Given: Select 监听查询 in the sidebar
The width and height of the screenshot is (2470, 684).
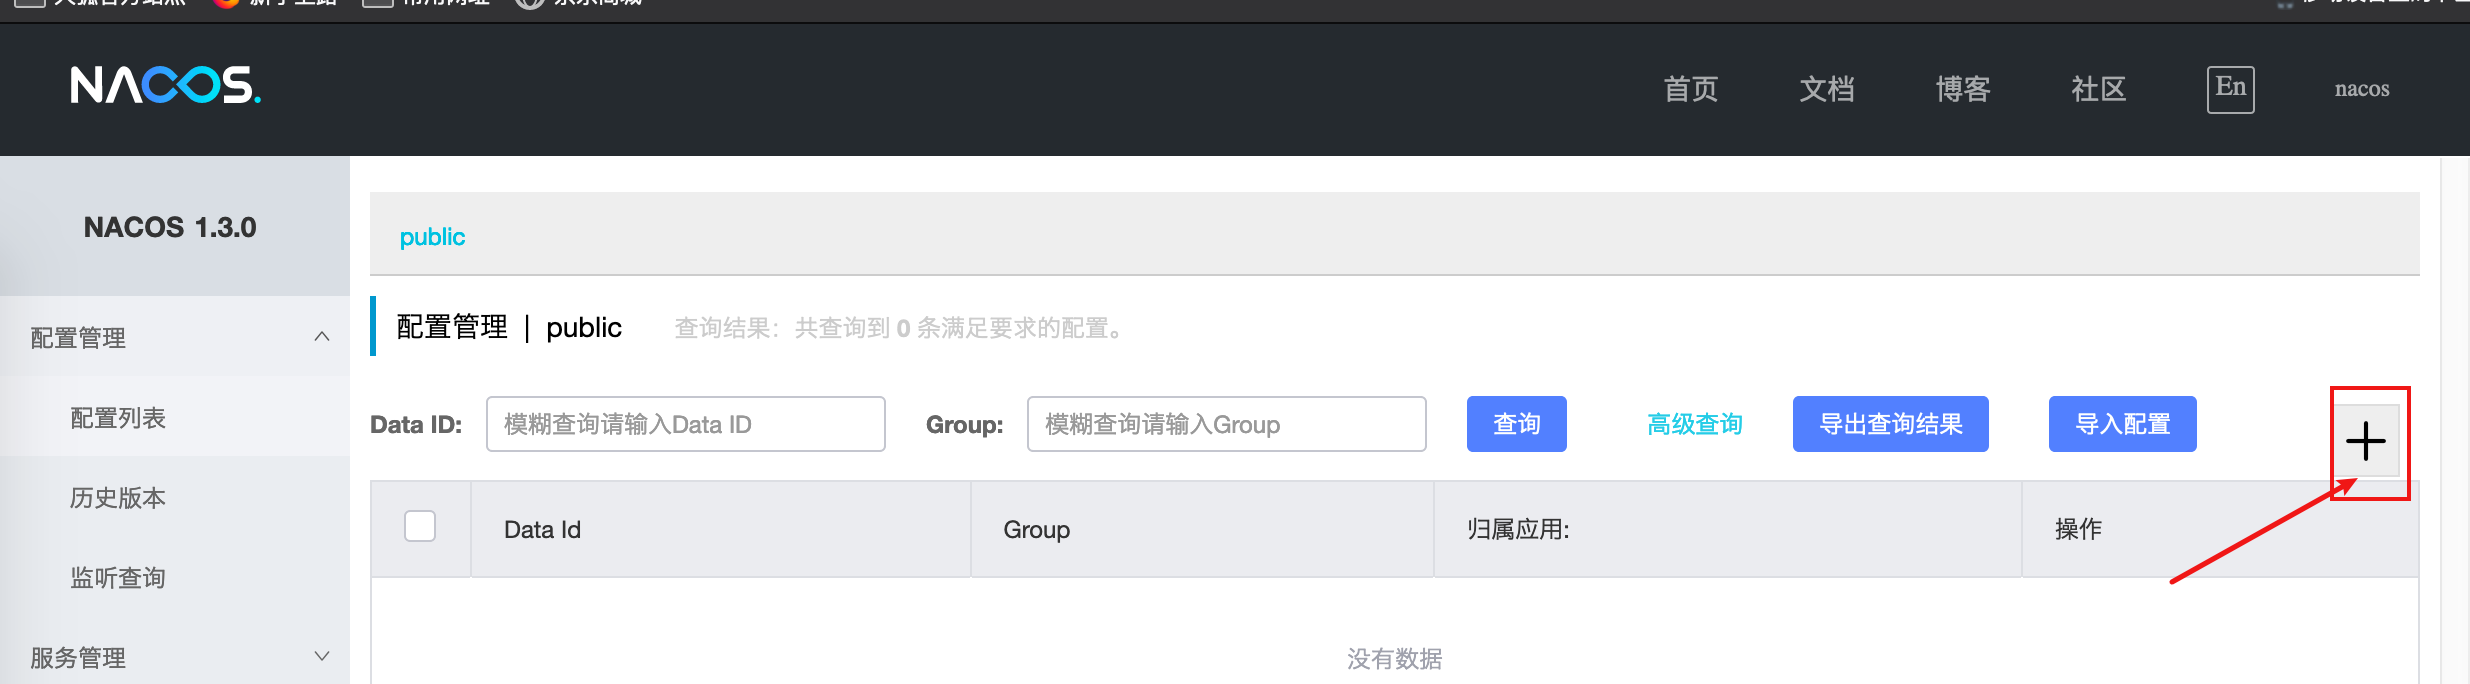Looking at the screenshot, I should point(175,577).
